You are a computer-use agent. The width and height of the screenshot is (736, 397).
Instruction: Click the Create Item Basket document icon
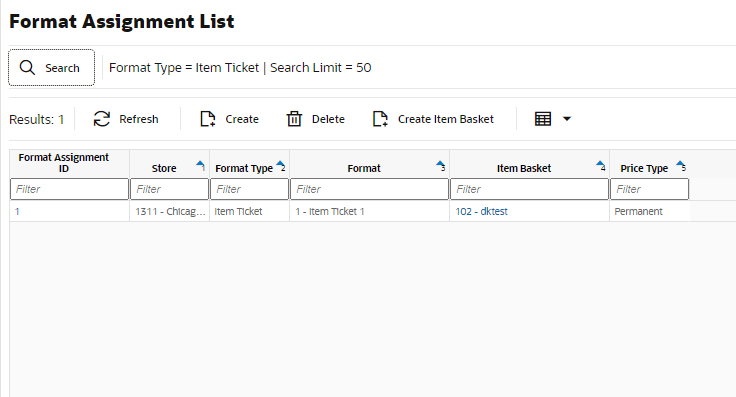380,119
